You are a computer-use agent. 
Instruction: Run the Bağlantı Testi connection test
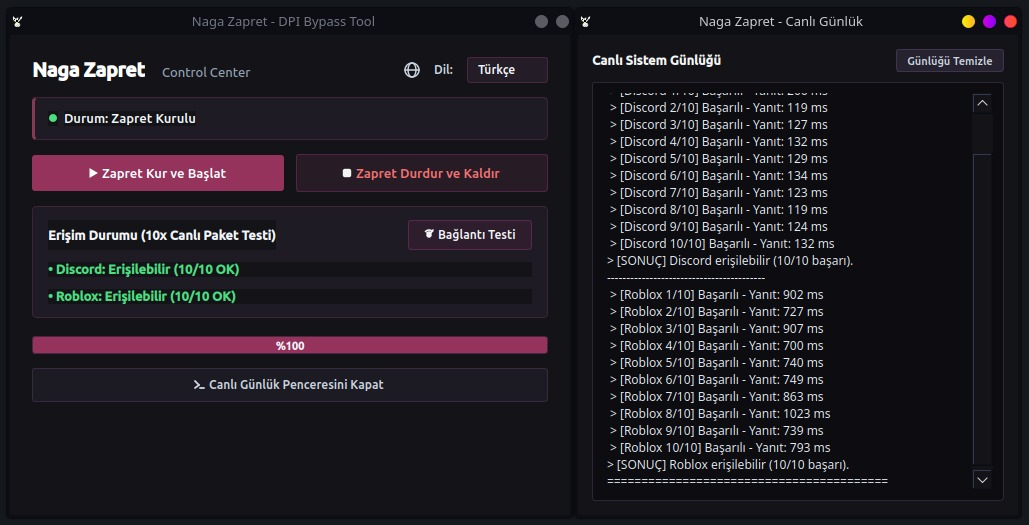click(x=470, y=235)
